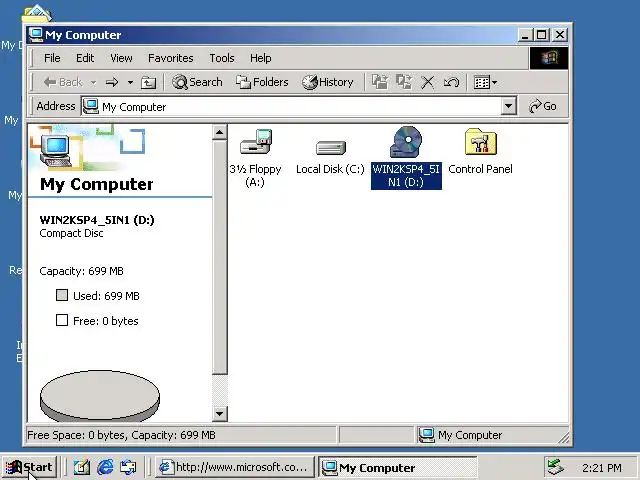Click the 'Used: 699 MB' legend swatch
Screen dimensions: 640x480
62,295
